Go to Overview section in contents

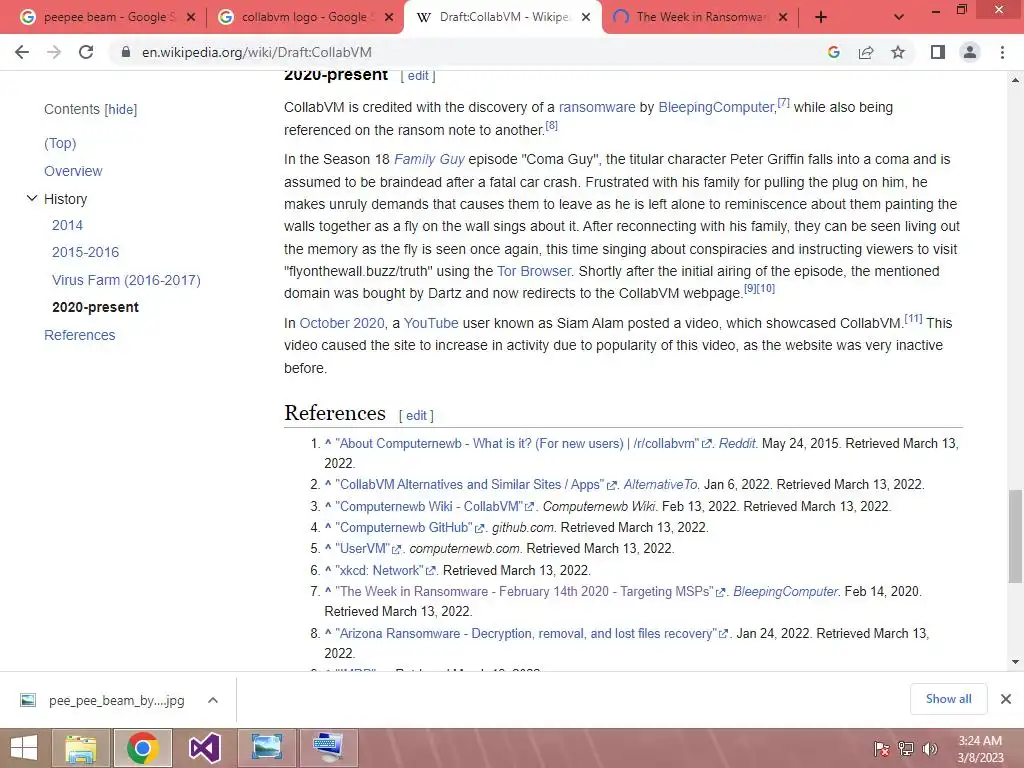tap(73, 171)
